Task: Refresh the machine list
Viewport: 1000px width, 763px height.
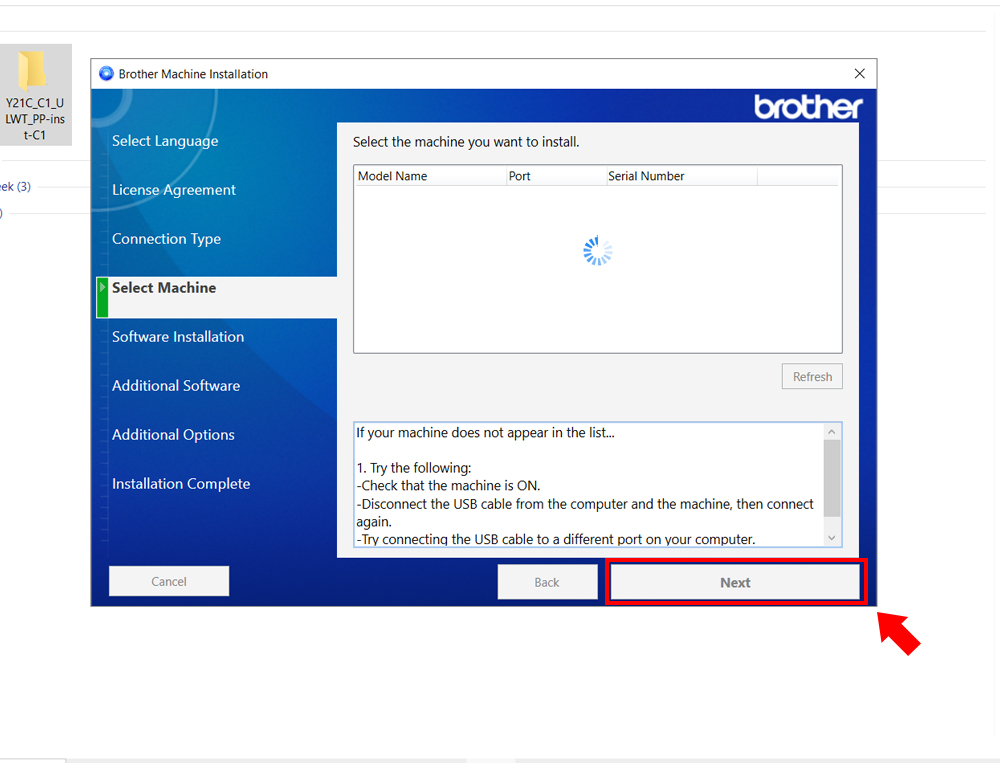Action: point(812,376)
